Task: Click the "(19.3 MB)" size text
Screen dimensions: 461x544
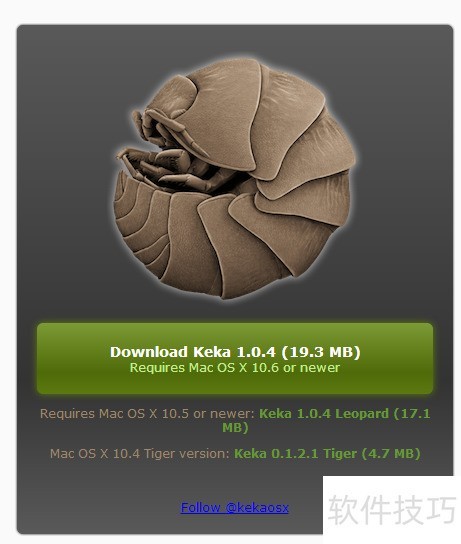Action: [321, 352]
